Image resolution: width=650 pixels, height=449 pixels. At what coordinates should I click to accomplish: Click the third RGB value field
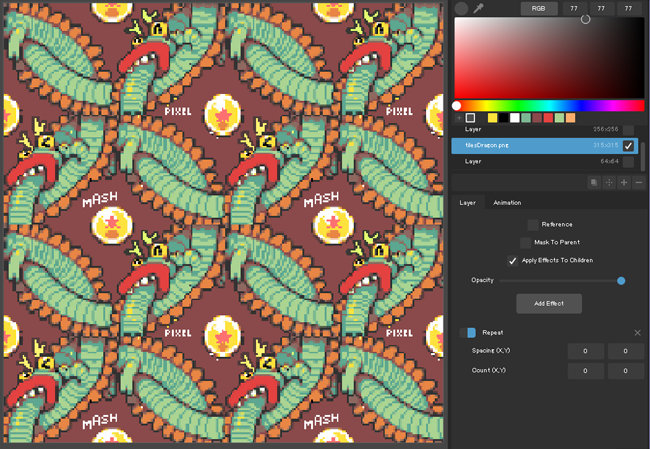click(x=628, y=8)
